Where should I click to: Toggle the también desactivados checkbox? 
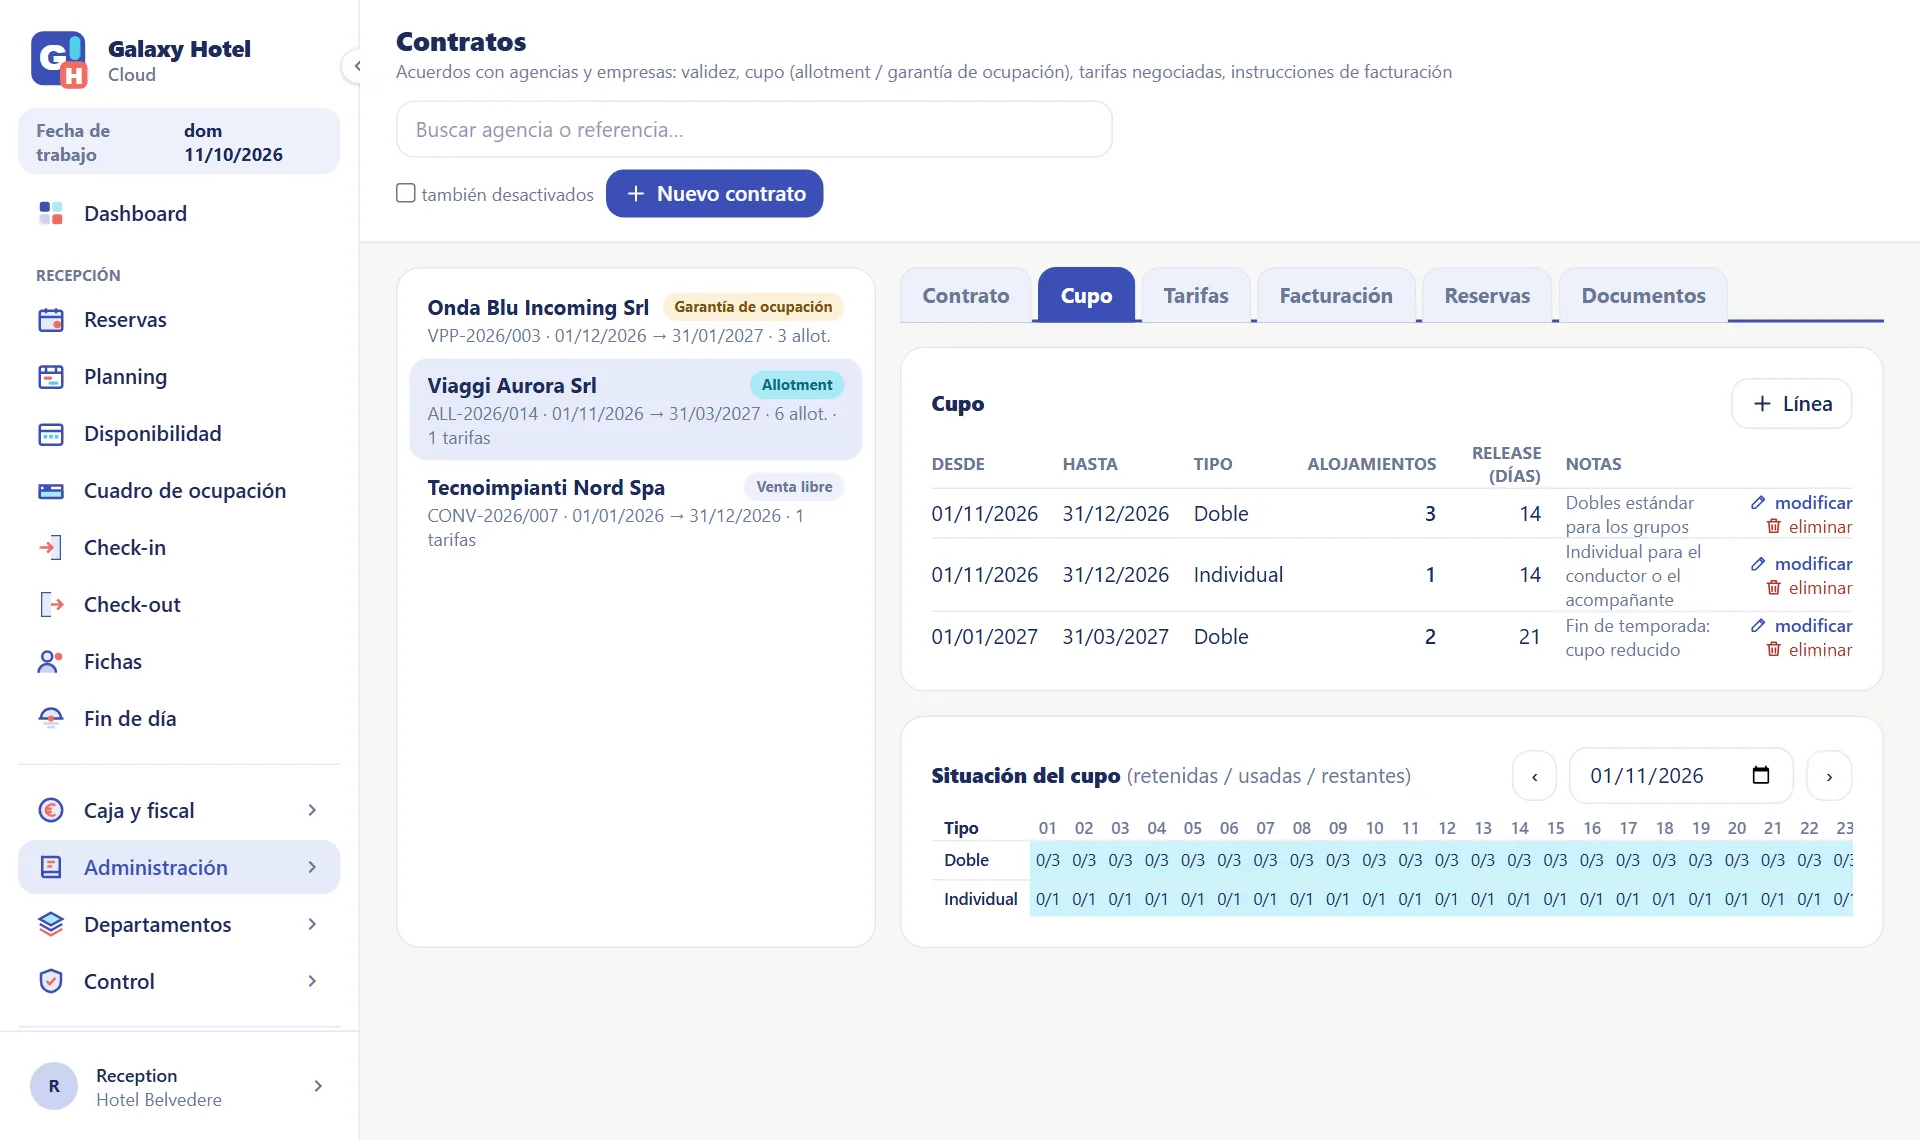pyautogui.click(x=406, y=193)
